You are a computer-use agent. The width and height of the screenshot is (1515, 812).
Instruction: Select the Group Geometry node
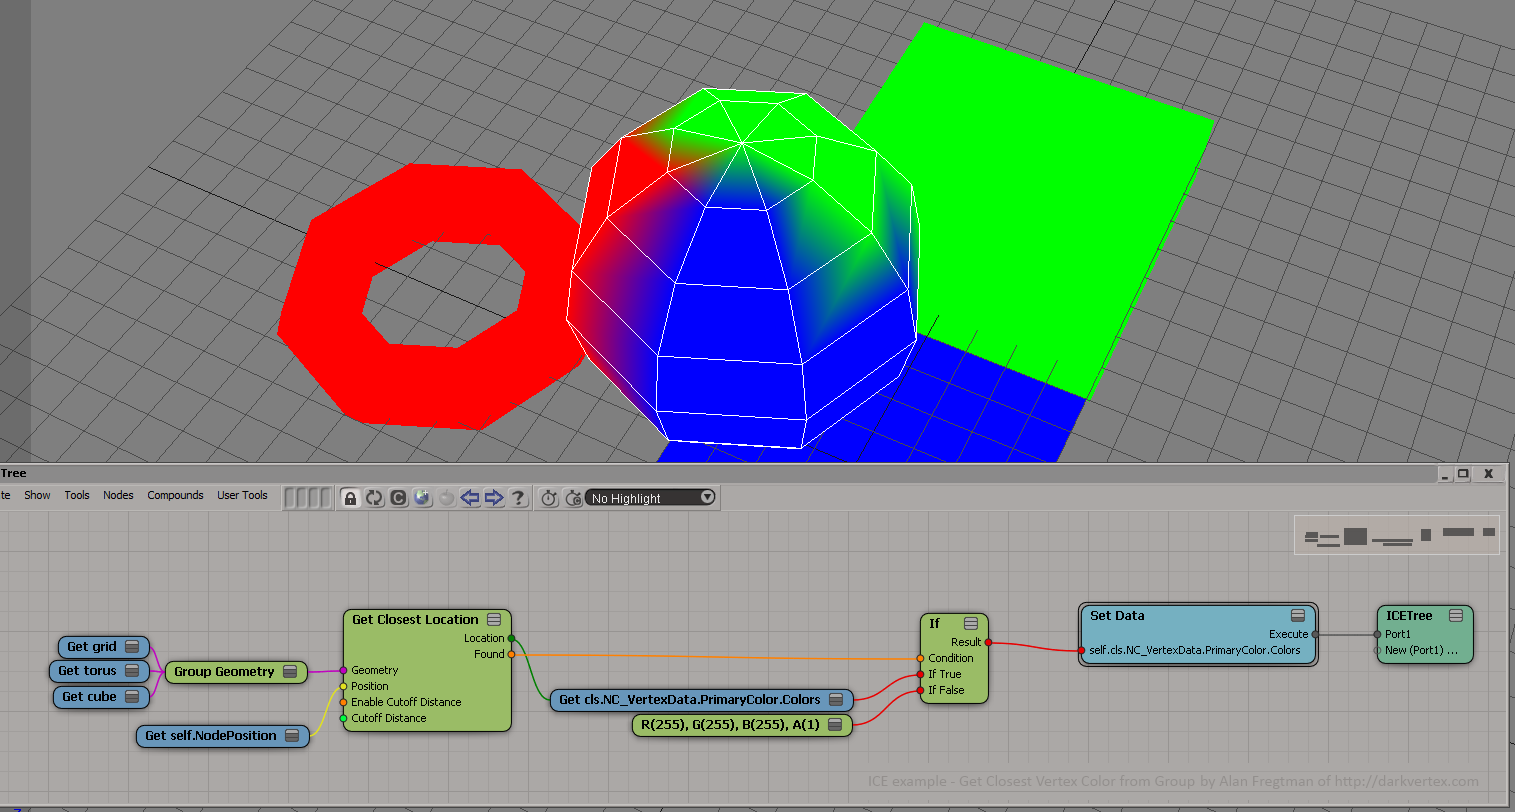click(224, 672)
